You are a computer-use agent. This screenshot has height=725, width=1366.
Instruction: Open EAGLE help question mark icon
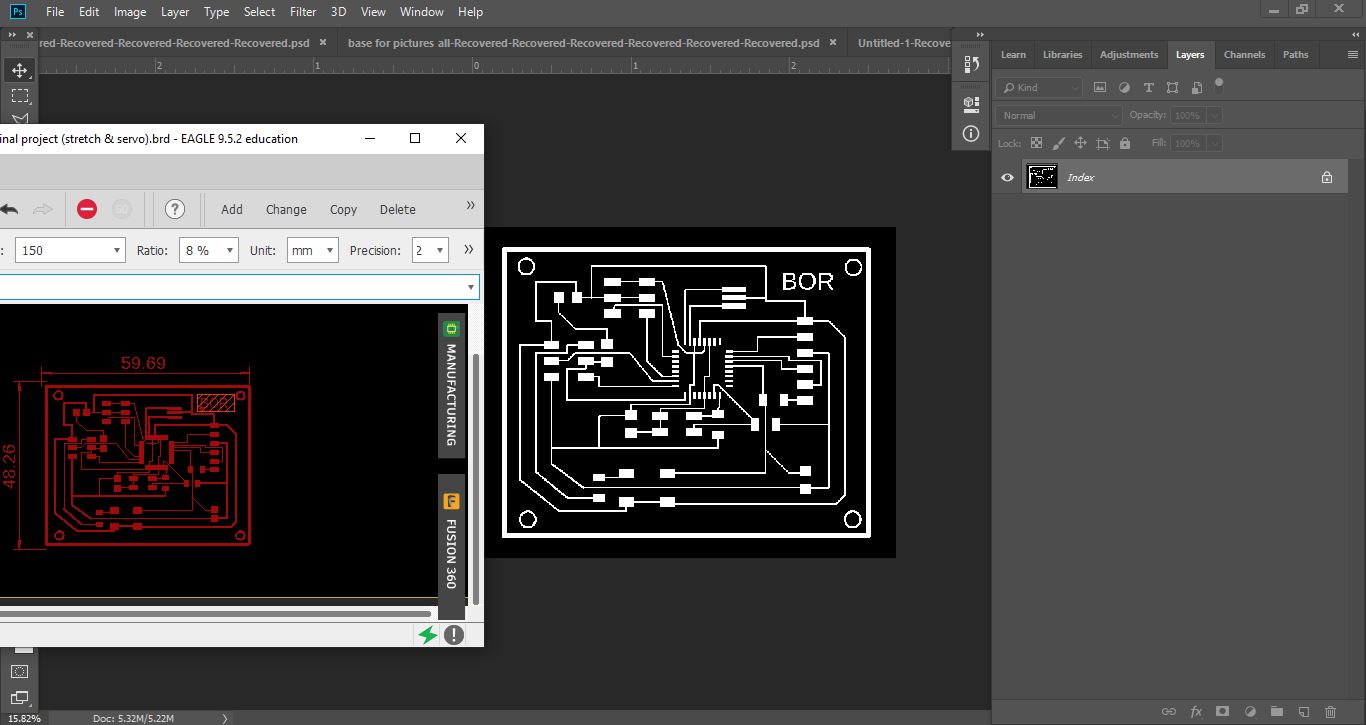tap(175, 209)
